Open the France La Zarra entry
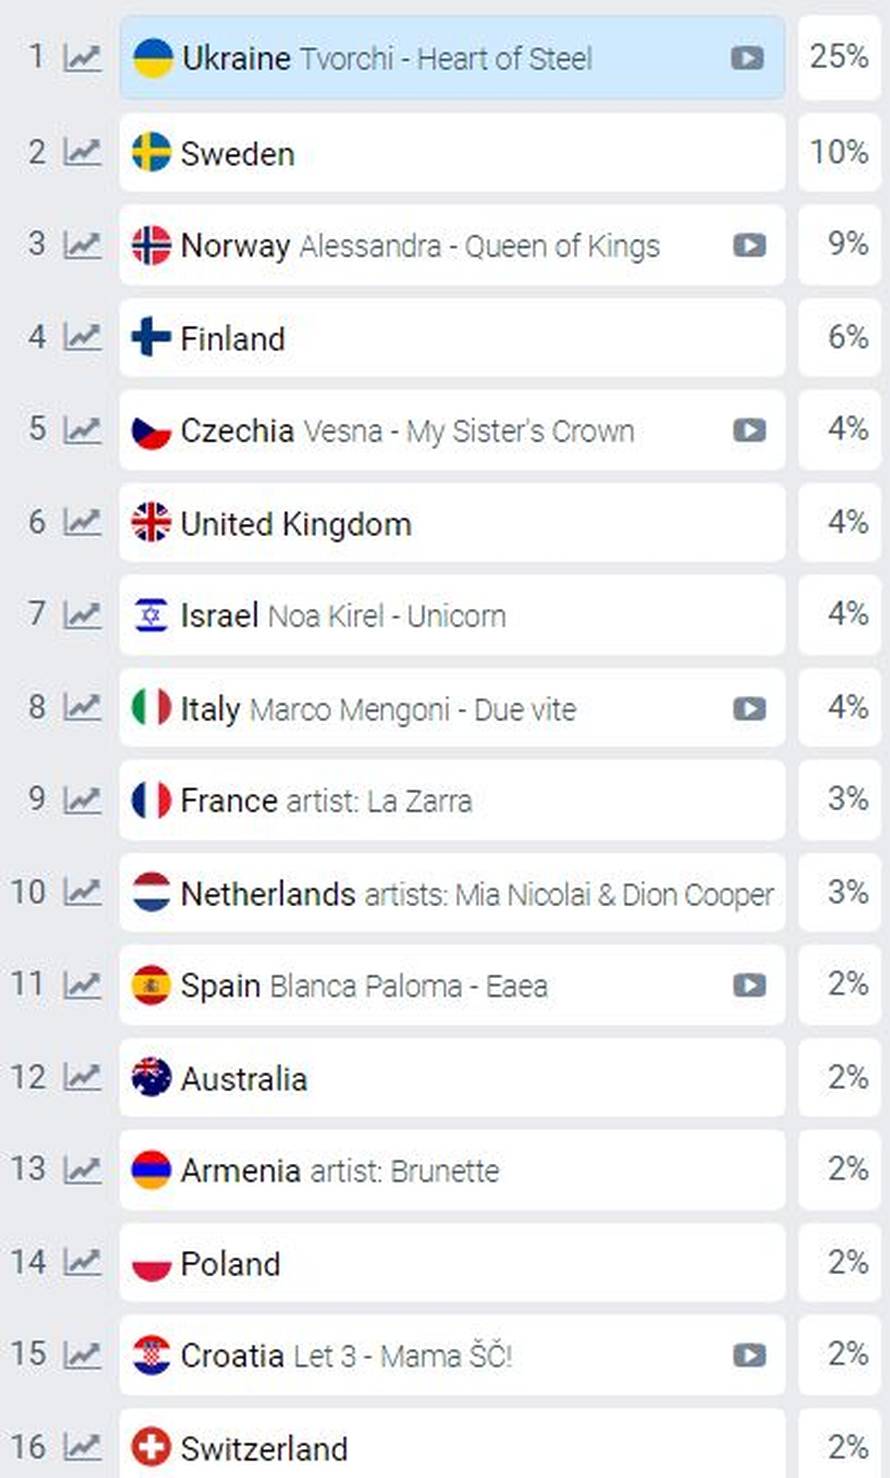Screen dimensions: 890x1478 (326, 800)
